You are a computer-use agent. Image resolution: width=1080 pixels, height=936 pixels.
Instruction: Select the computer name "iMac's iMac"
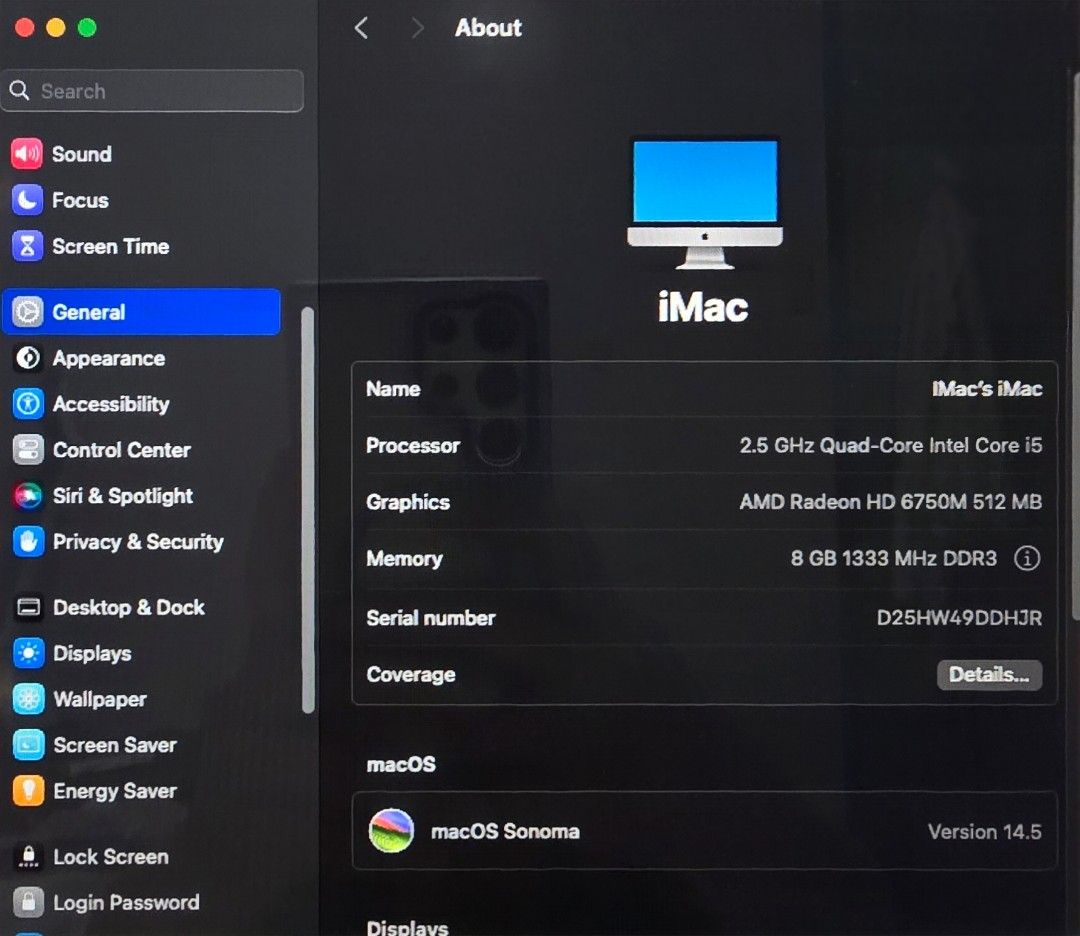point(986,389)
